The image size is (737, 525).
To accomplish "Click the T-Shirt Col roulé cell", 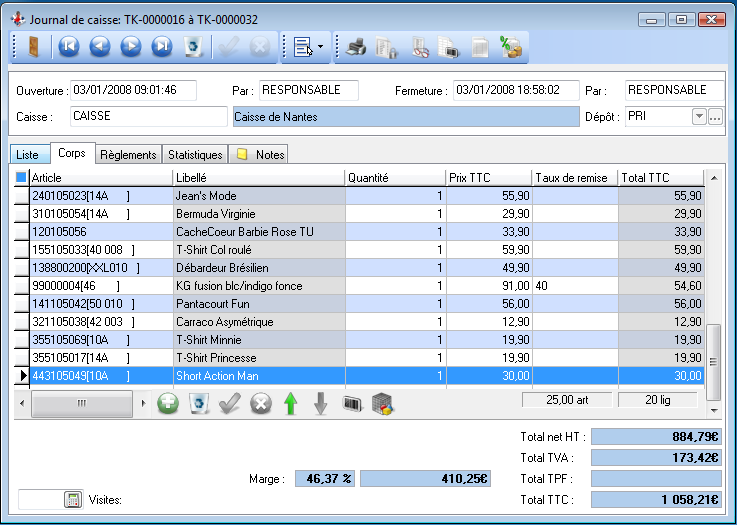I will [259, 250].
